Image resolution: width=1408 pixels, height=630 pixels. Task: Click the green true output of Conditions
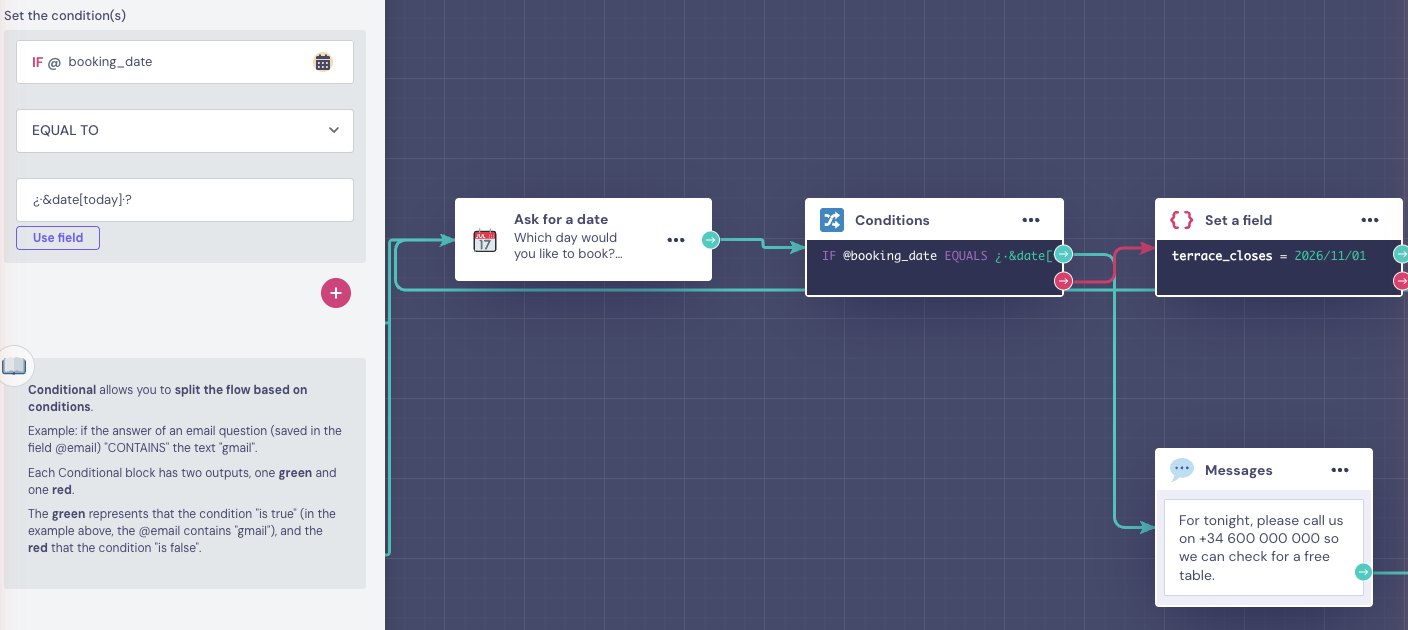pos(1063,254)
